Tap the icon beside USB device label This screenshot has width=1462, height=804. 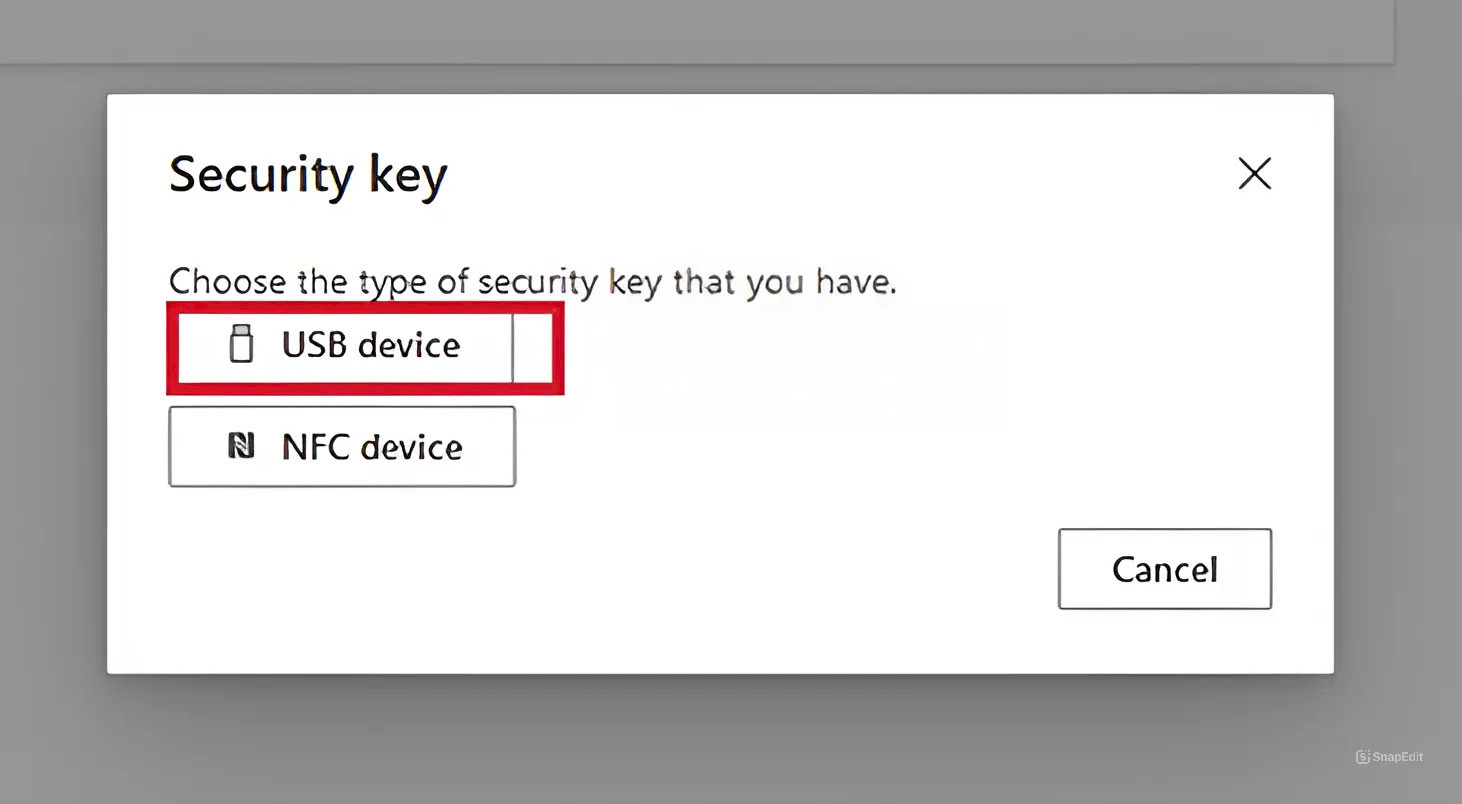pos(241,343)
